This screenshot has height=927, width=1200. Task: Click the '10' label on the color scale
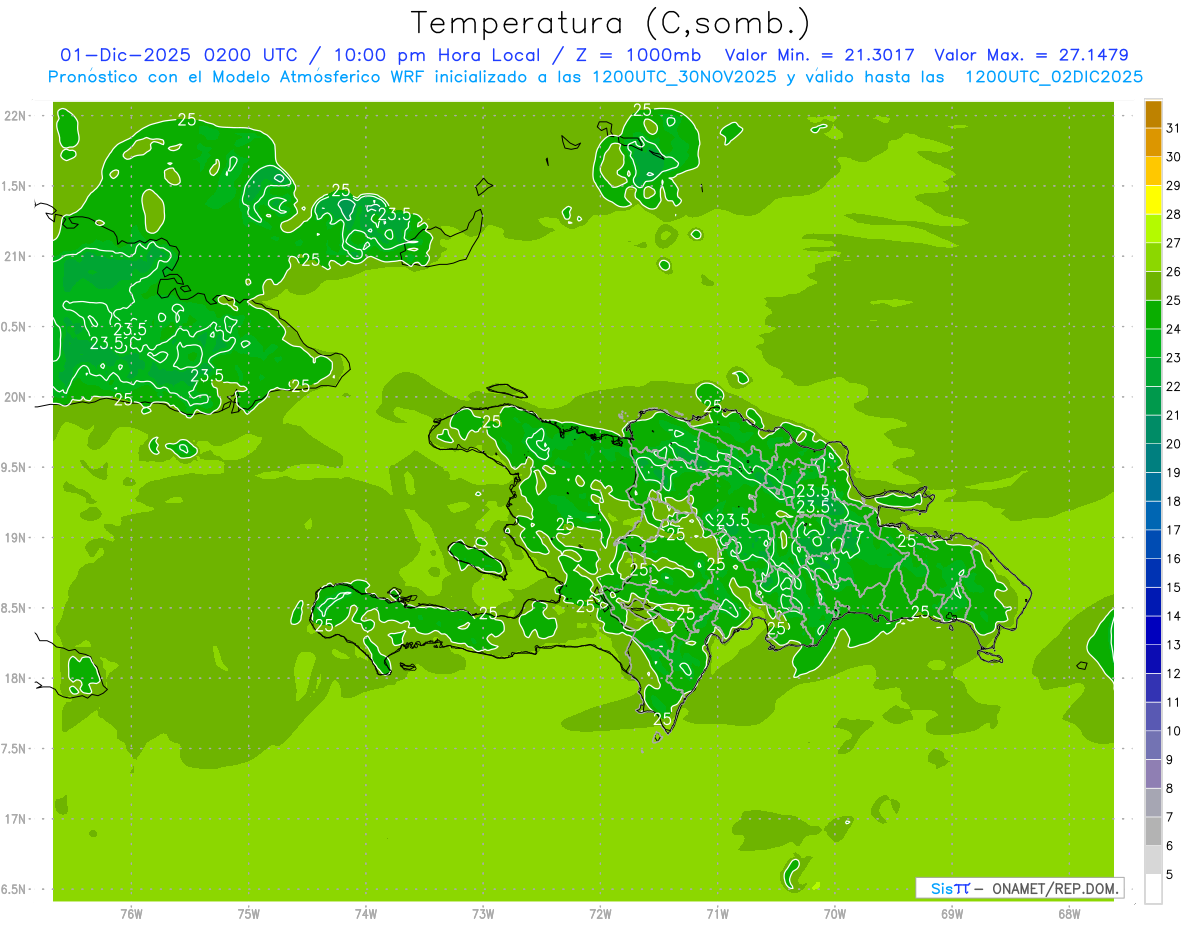coord(1173,731)
